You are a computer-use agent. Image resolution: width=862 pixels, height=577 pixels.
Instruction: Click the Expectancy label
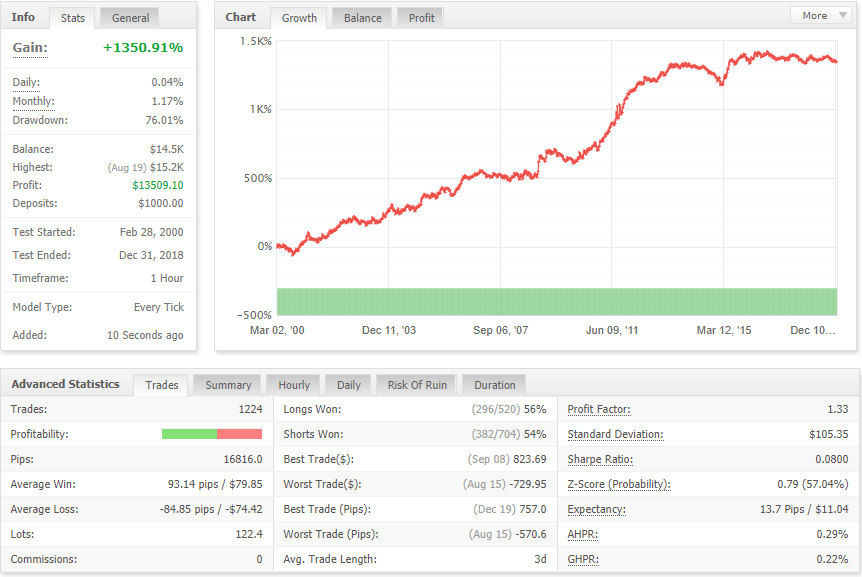(x=596, y=509)
